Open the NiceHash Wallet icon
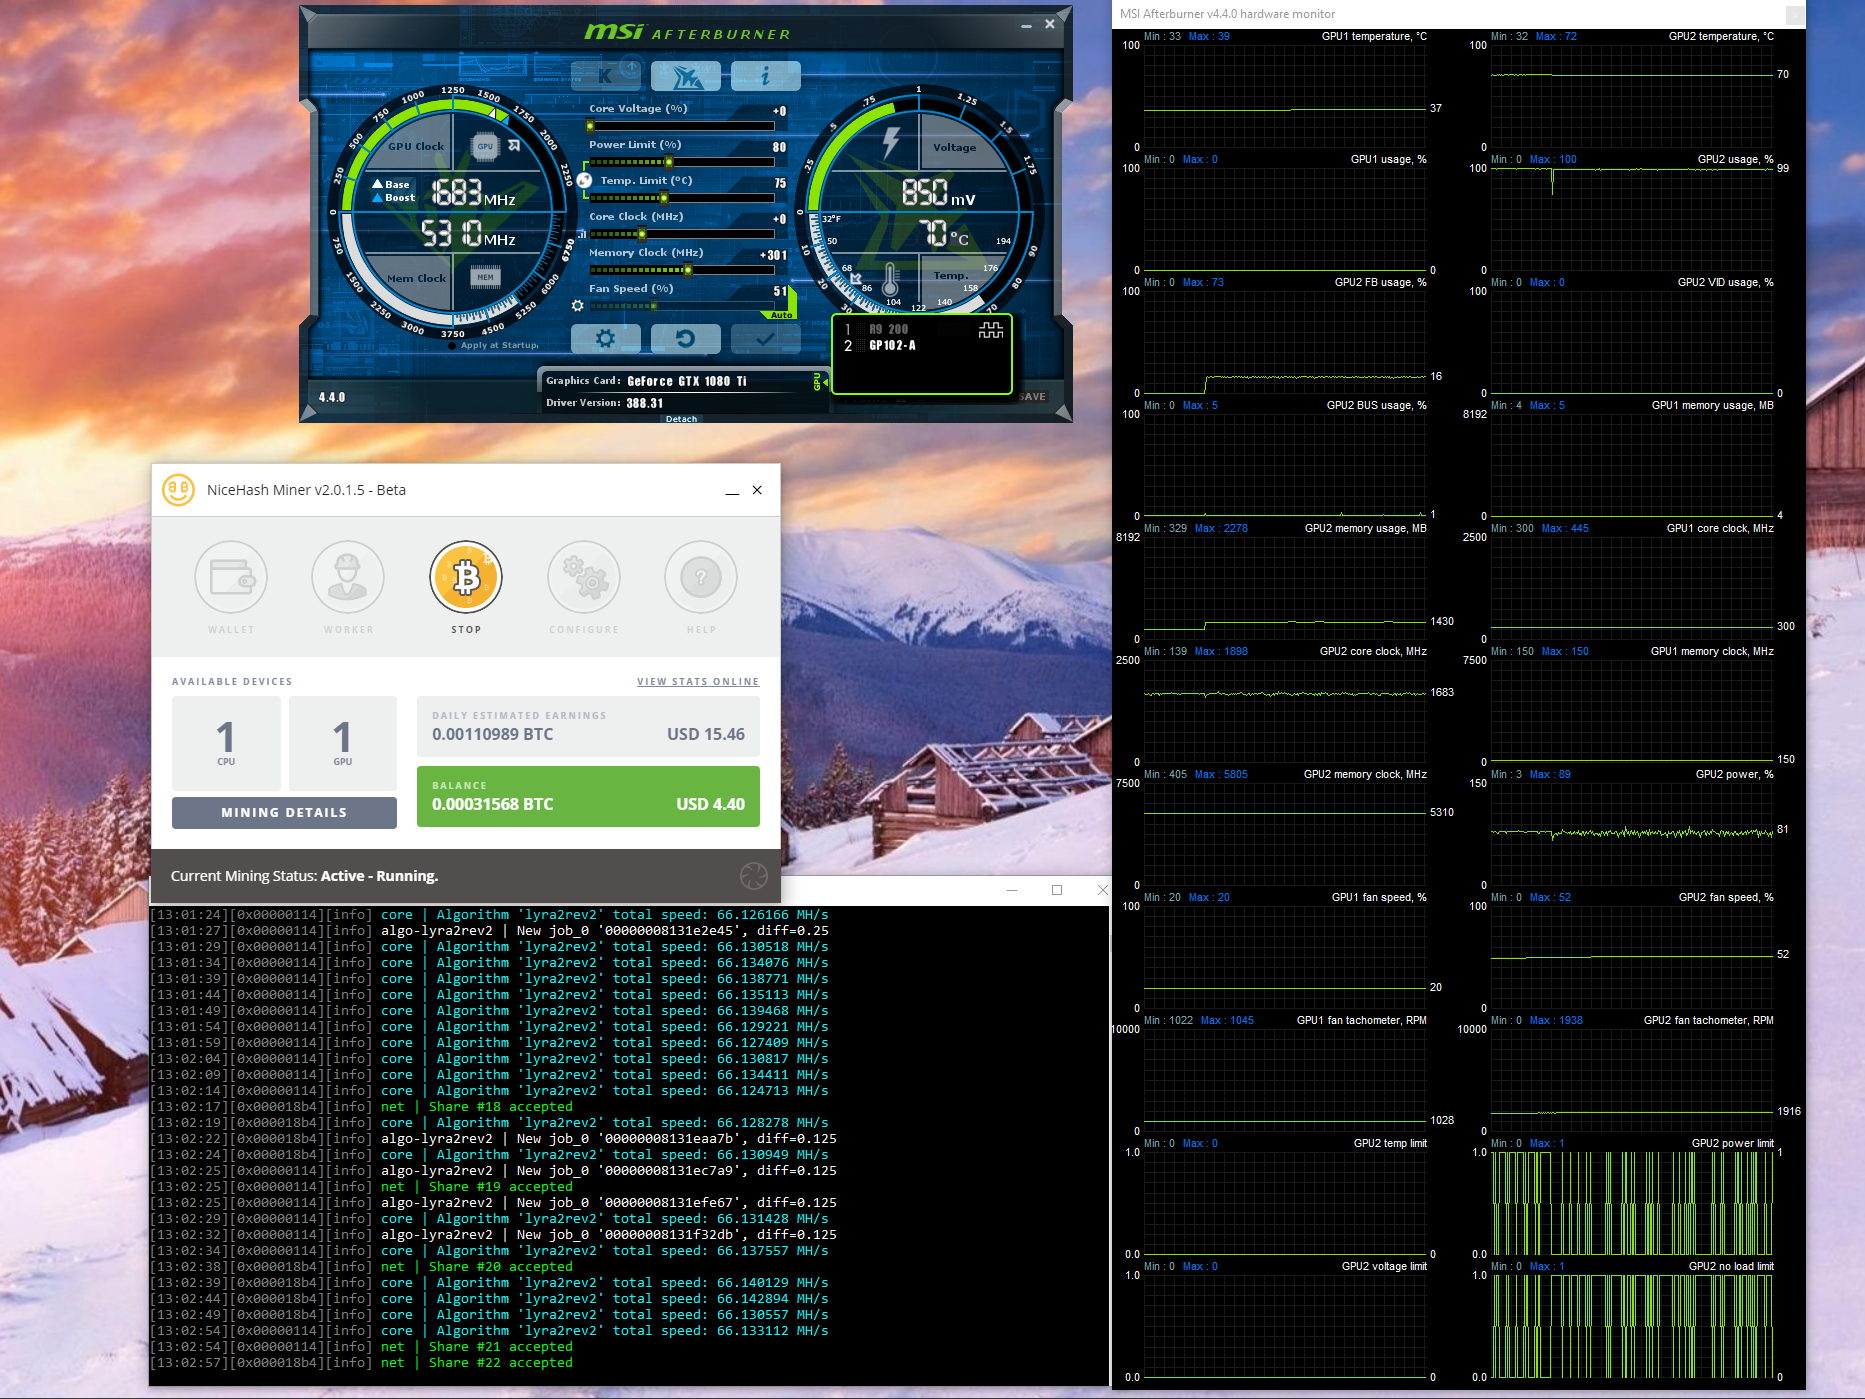1865x1399 pixels. (x=231, y=577)
